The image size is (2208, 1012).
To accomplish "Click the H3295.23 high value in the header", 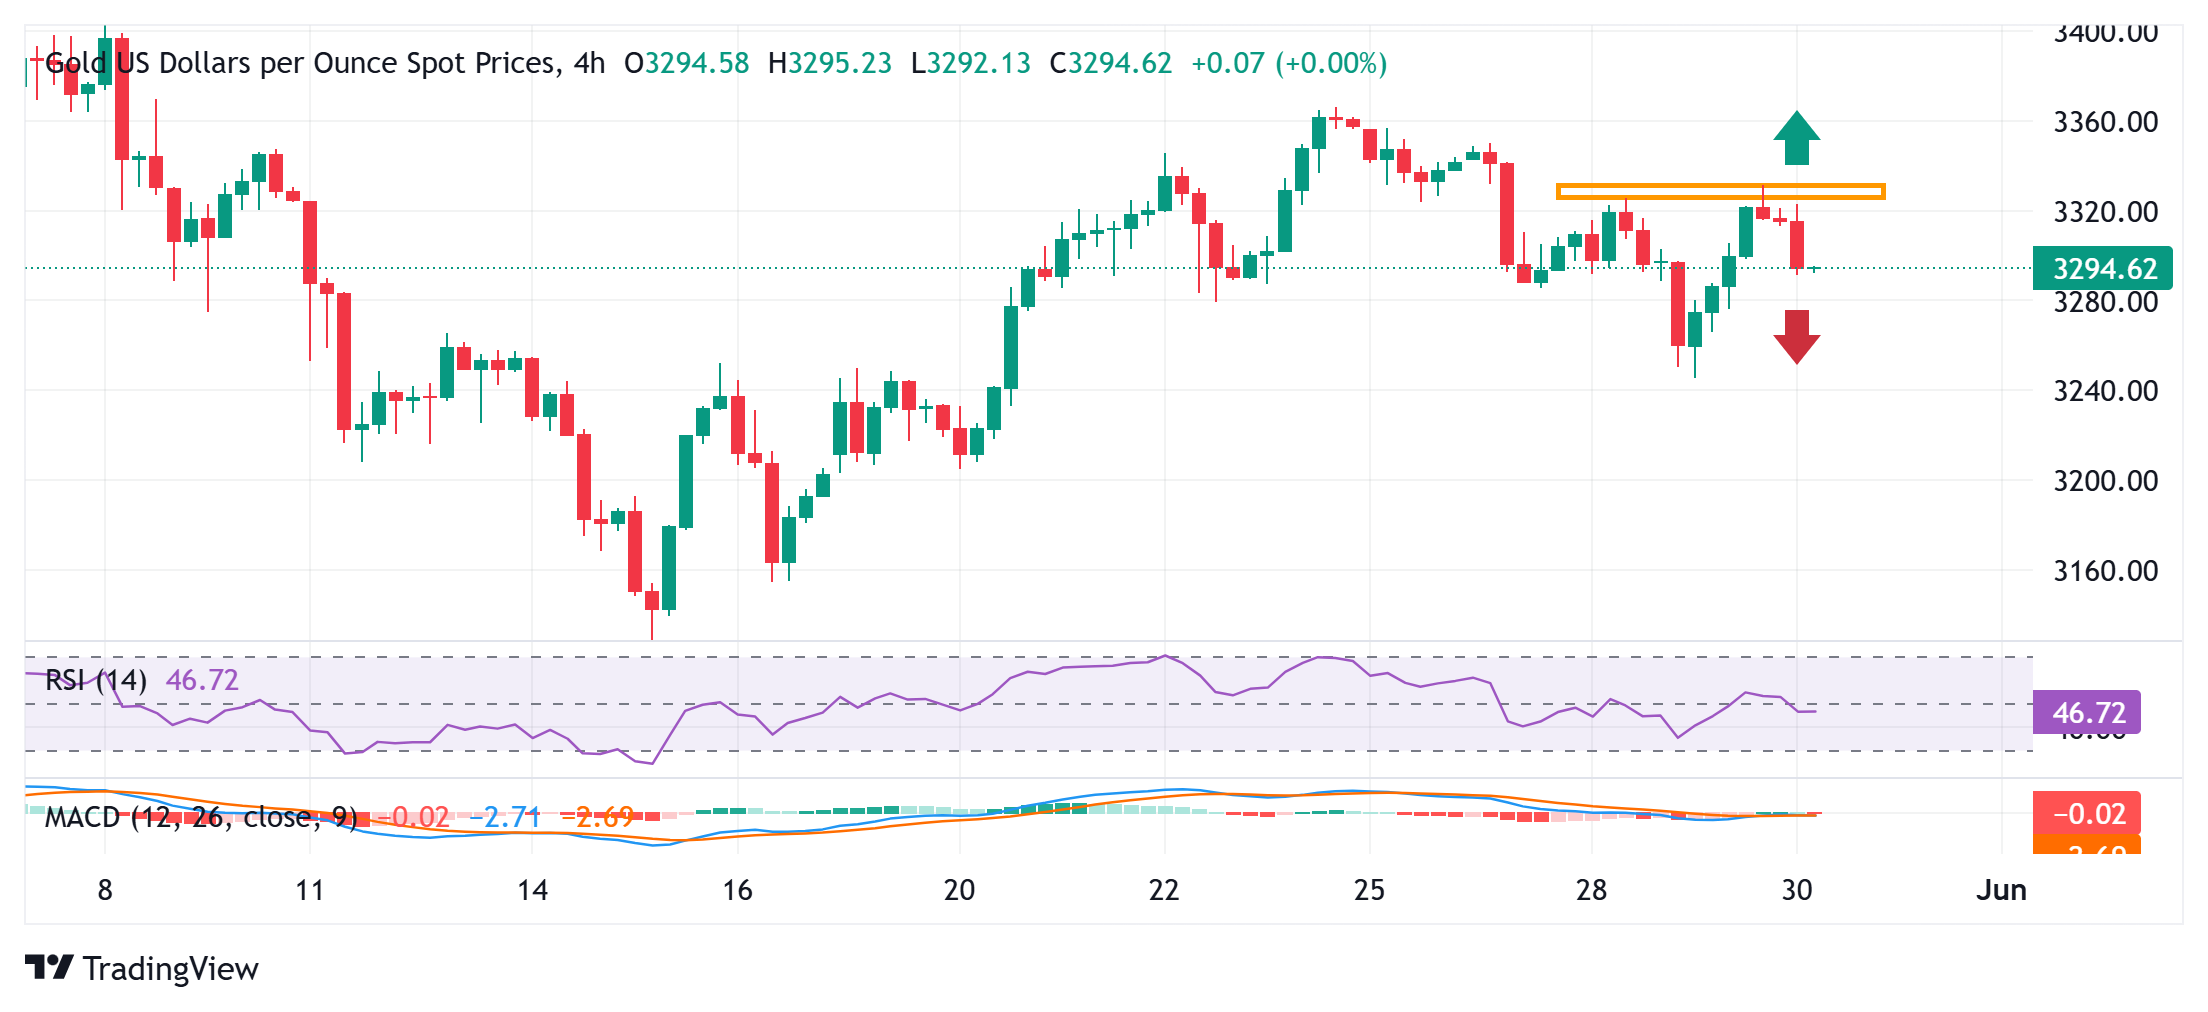I will [x=829, y=63].
